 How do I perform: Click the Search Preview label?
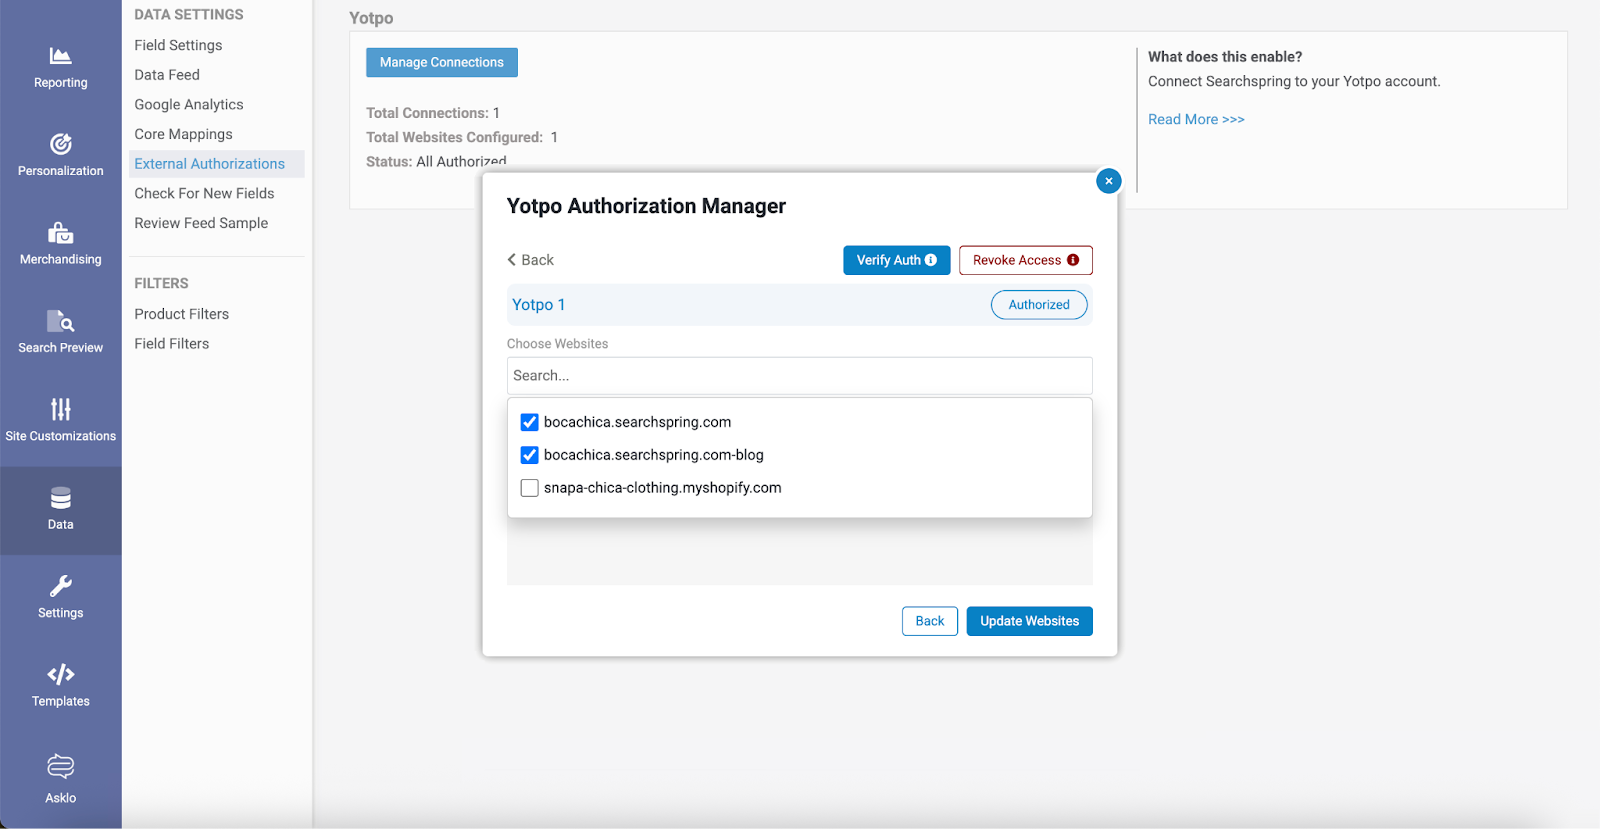(60, 348)
